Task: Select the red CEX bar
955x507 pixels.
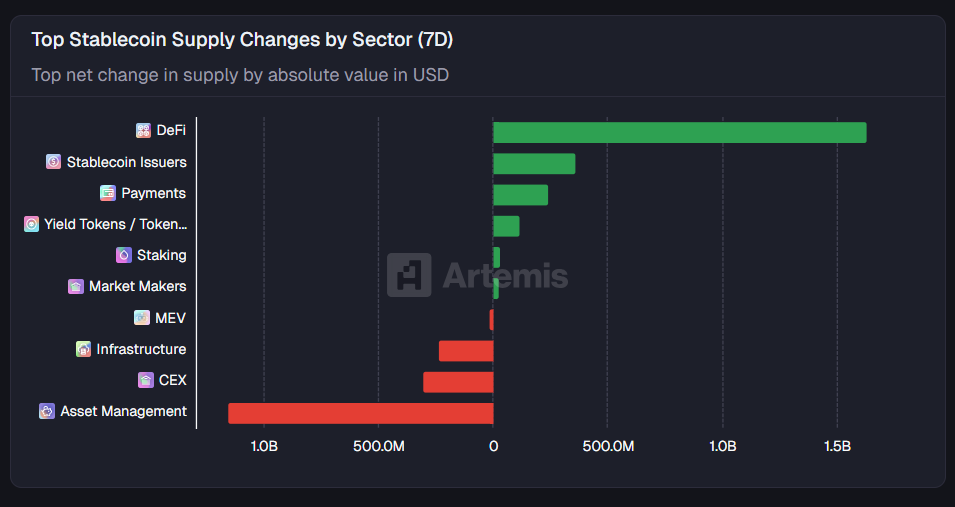Action: [458, 382]
